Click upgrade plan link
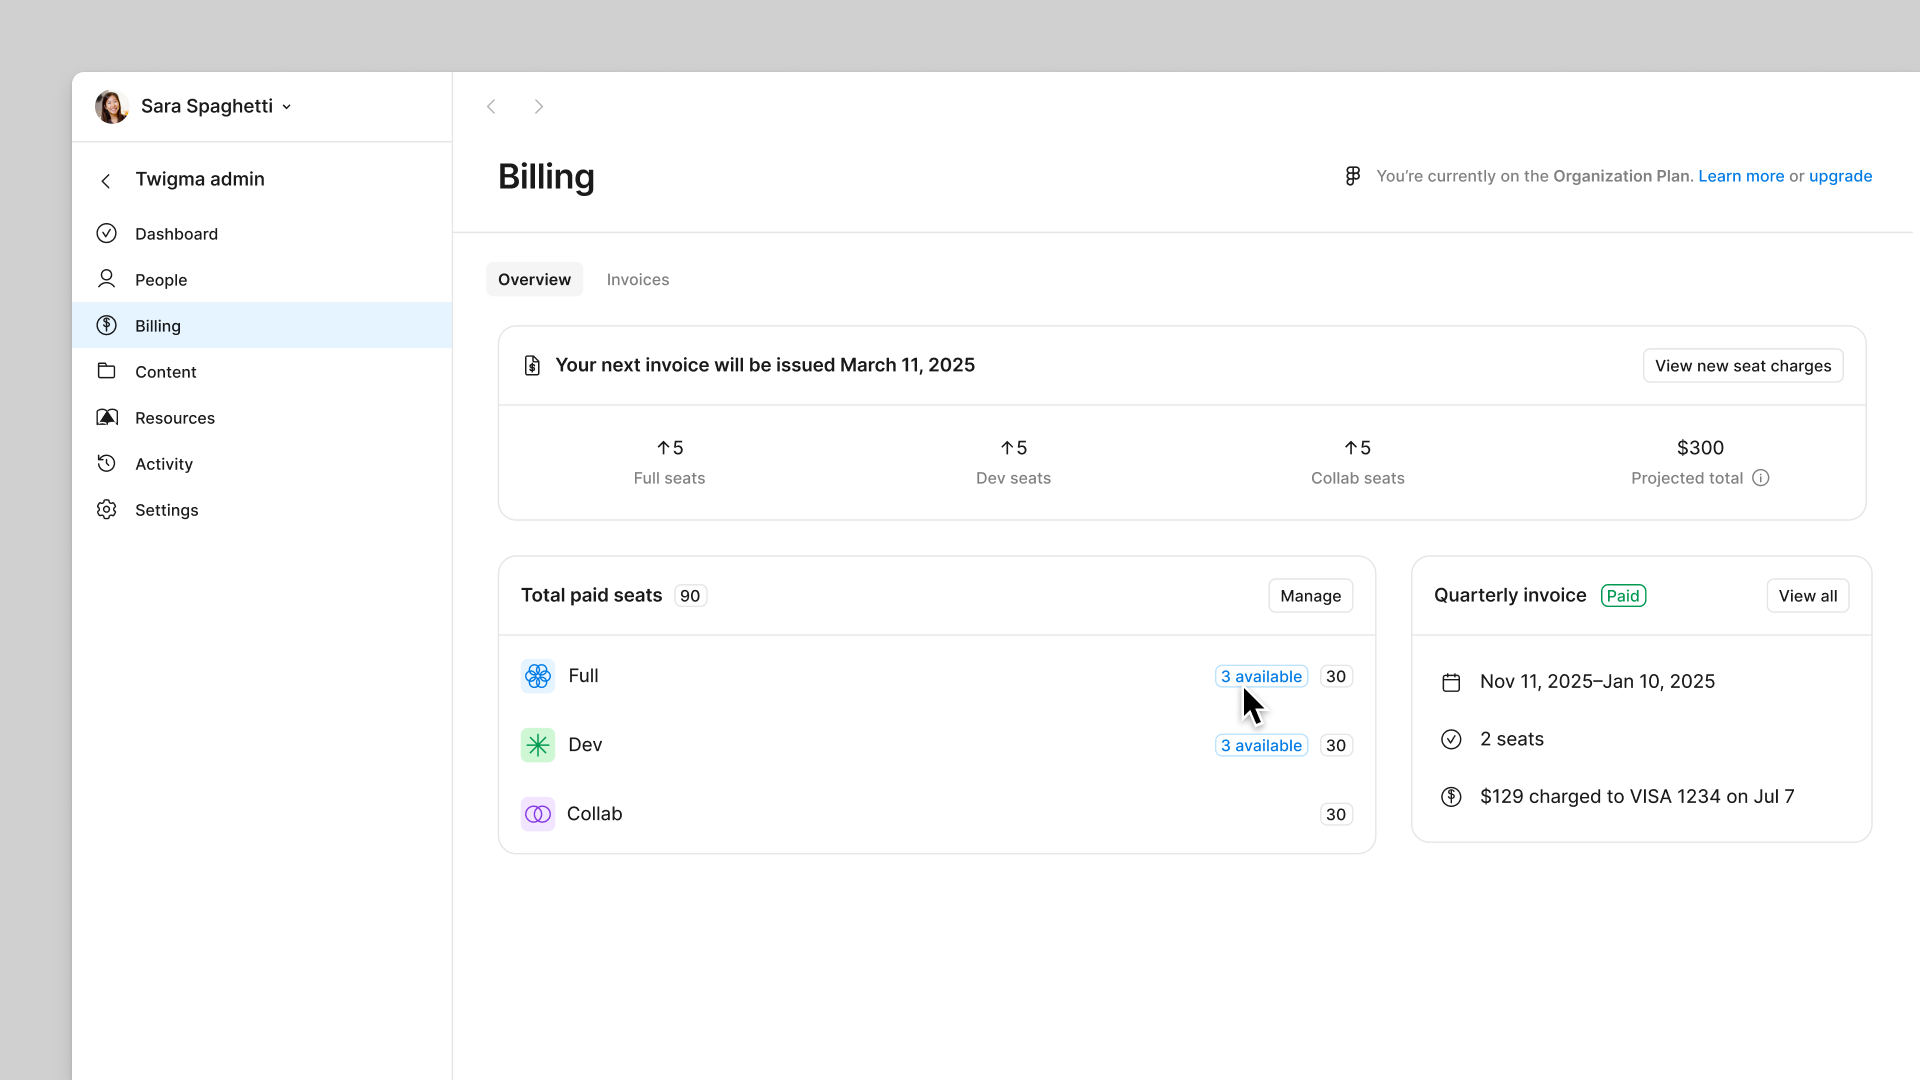 1840,175
